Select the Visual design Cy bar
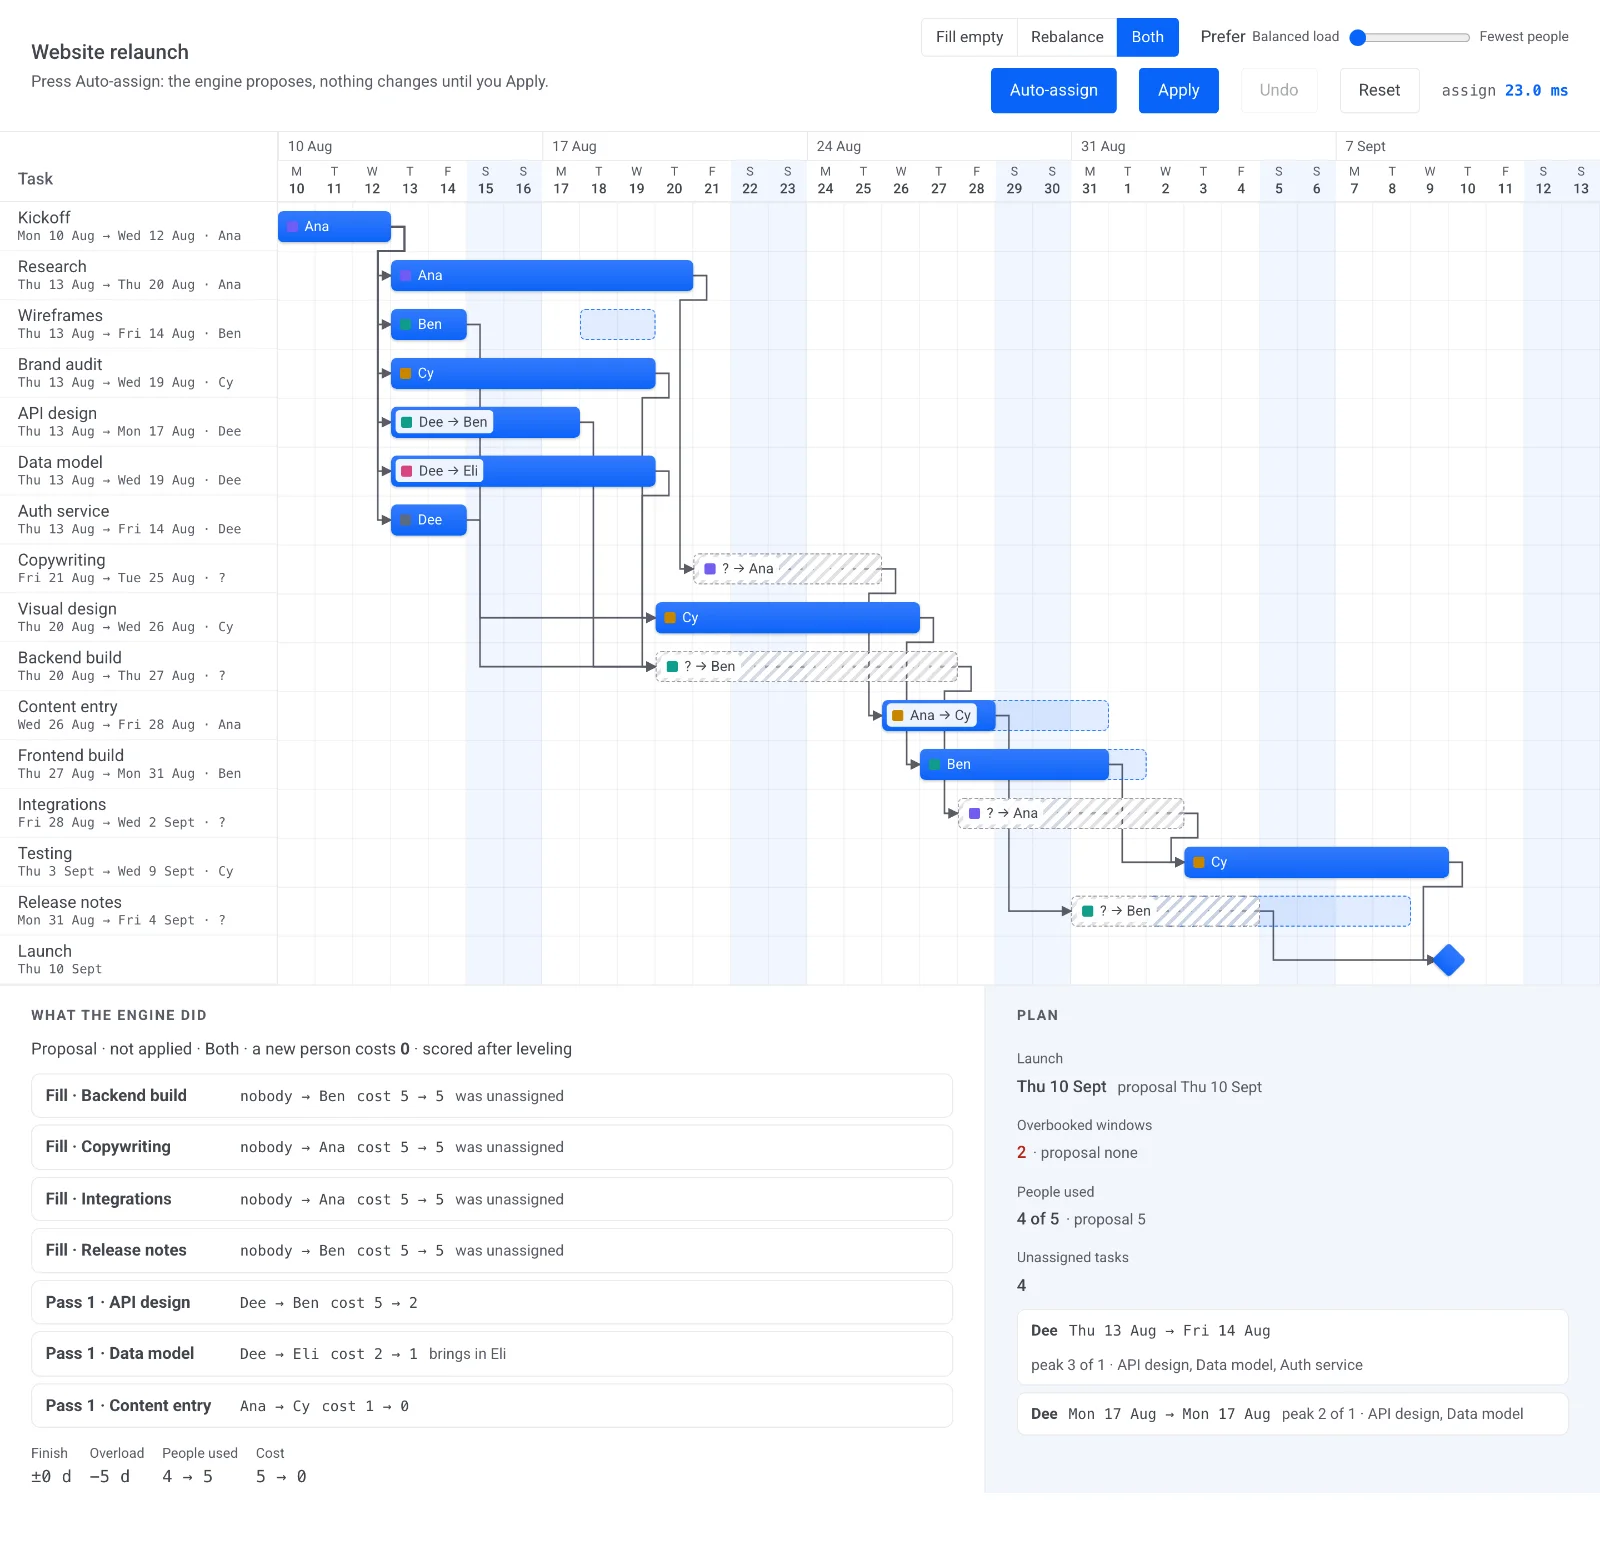This screenshot has width=1600, height=1567. (788, 618)
